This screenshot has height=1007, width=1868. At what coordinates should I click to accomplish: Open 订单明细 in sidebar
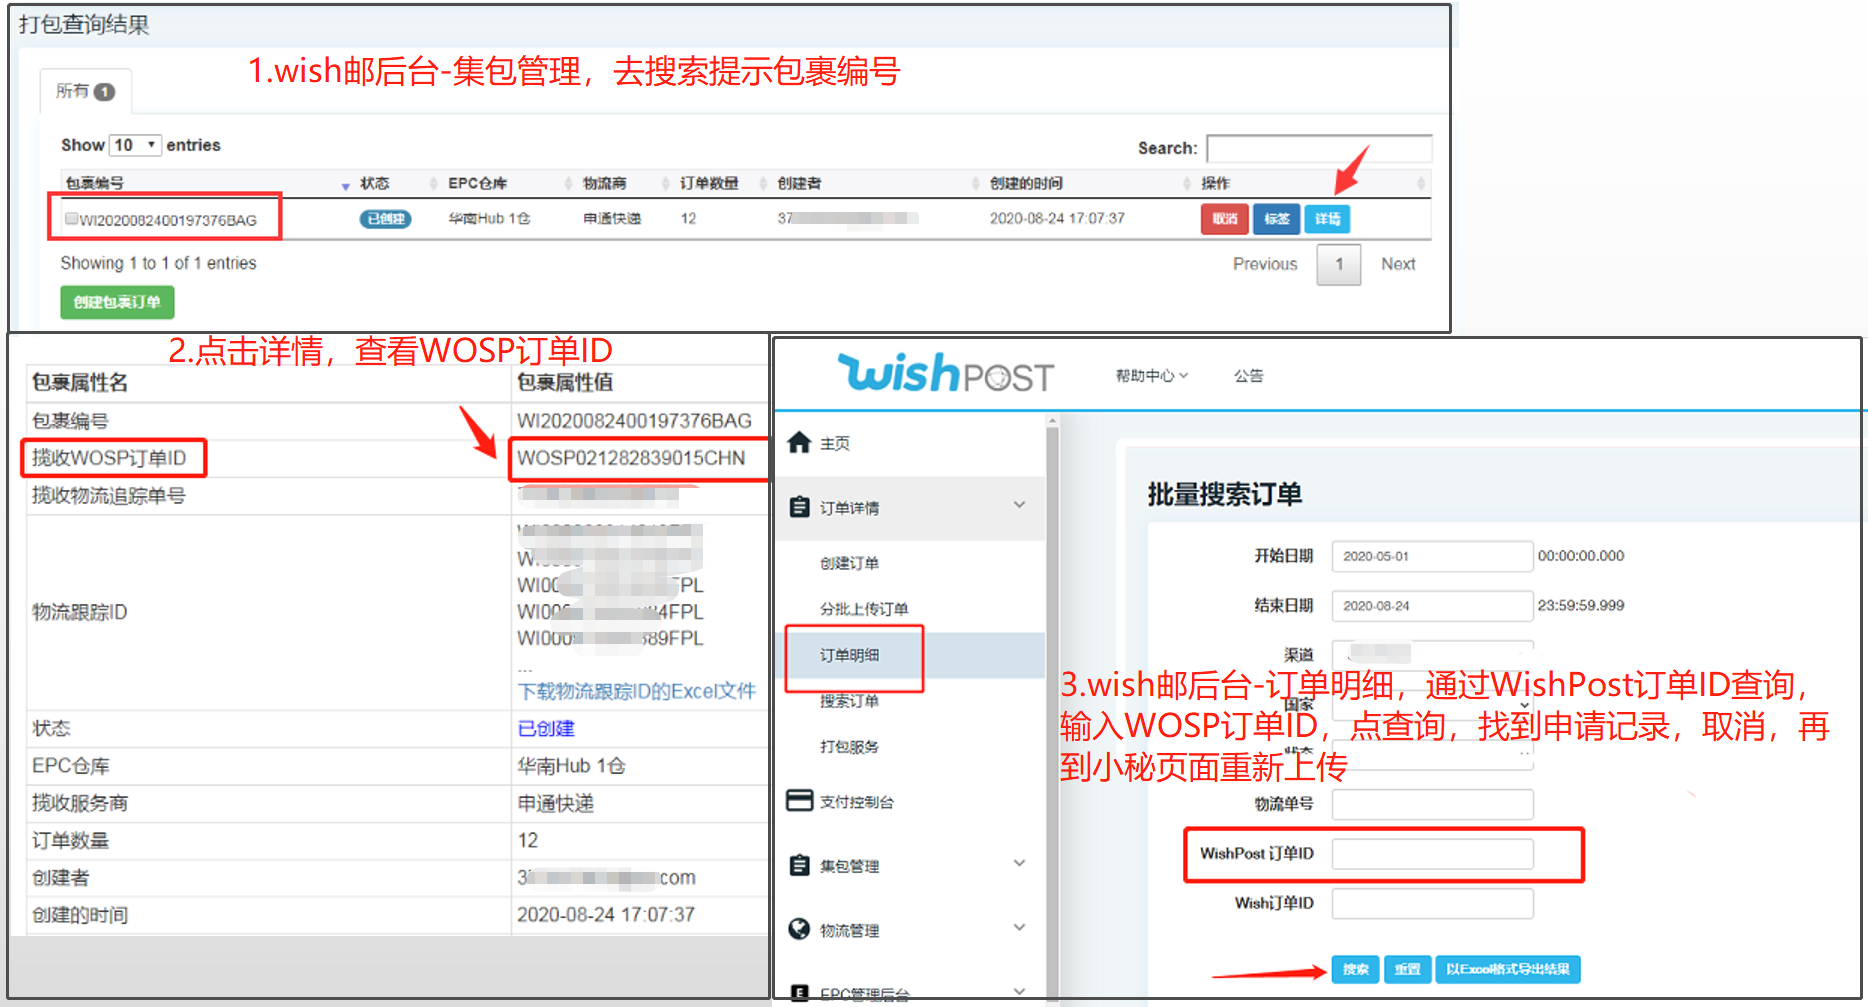(849, 655)
